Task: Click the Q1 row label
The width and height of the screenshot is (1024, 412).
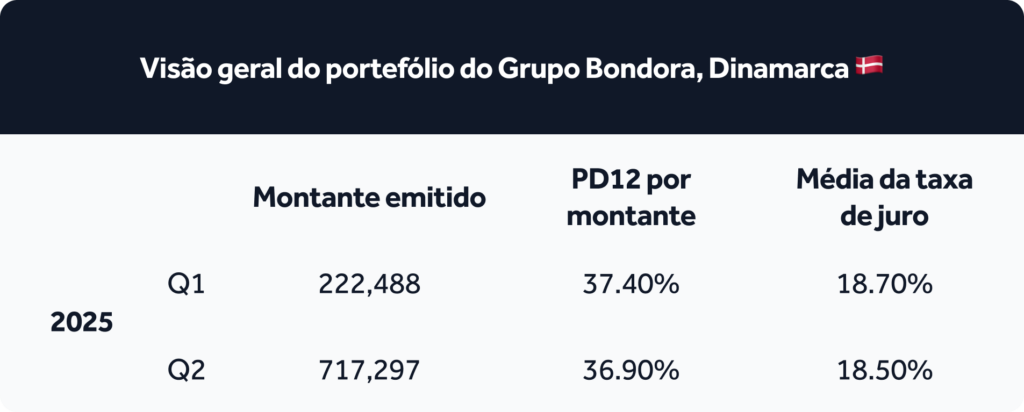Action: point(187,285)
